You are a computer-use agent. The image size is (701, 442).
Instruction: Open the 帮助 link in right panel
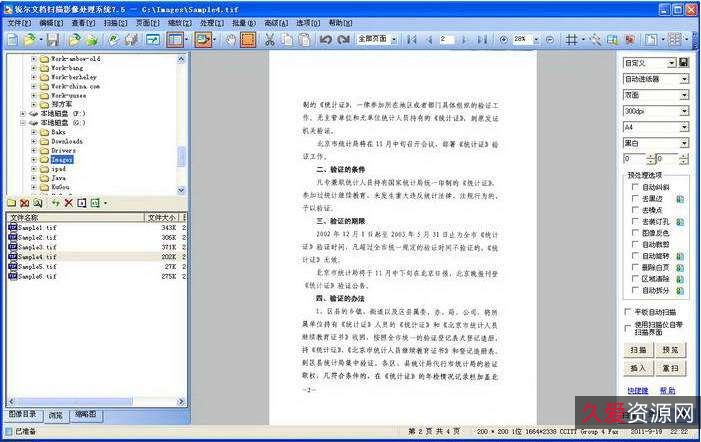667,391
